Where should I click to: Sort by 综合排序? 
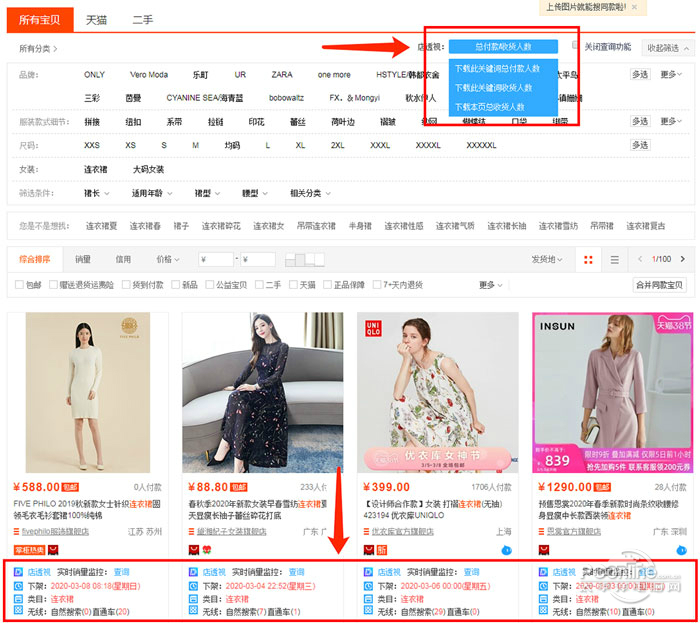click(34, 259)
